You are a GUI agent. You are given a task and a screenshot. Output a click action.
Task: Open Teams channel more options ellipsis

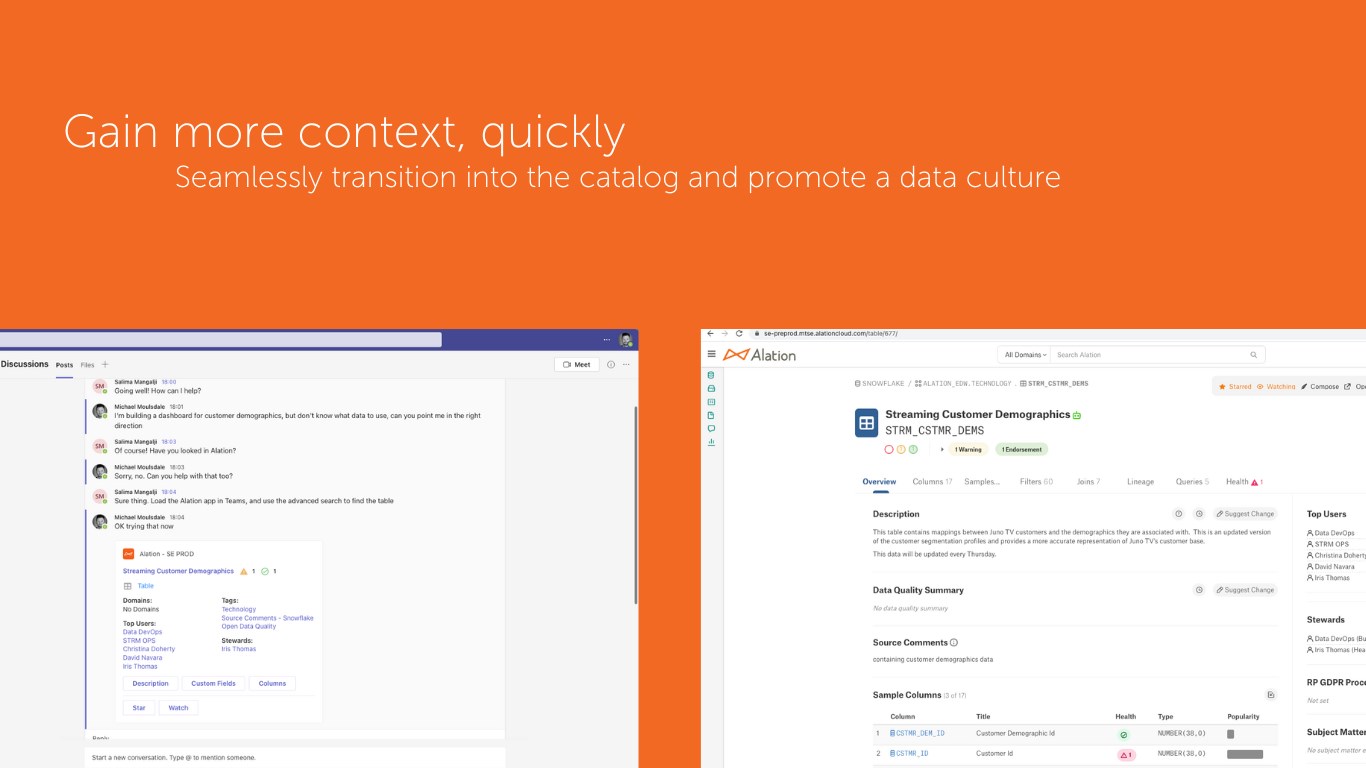626,365
